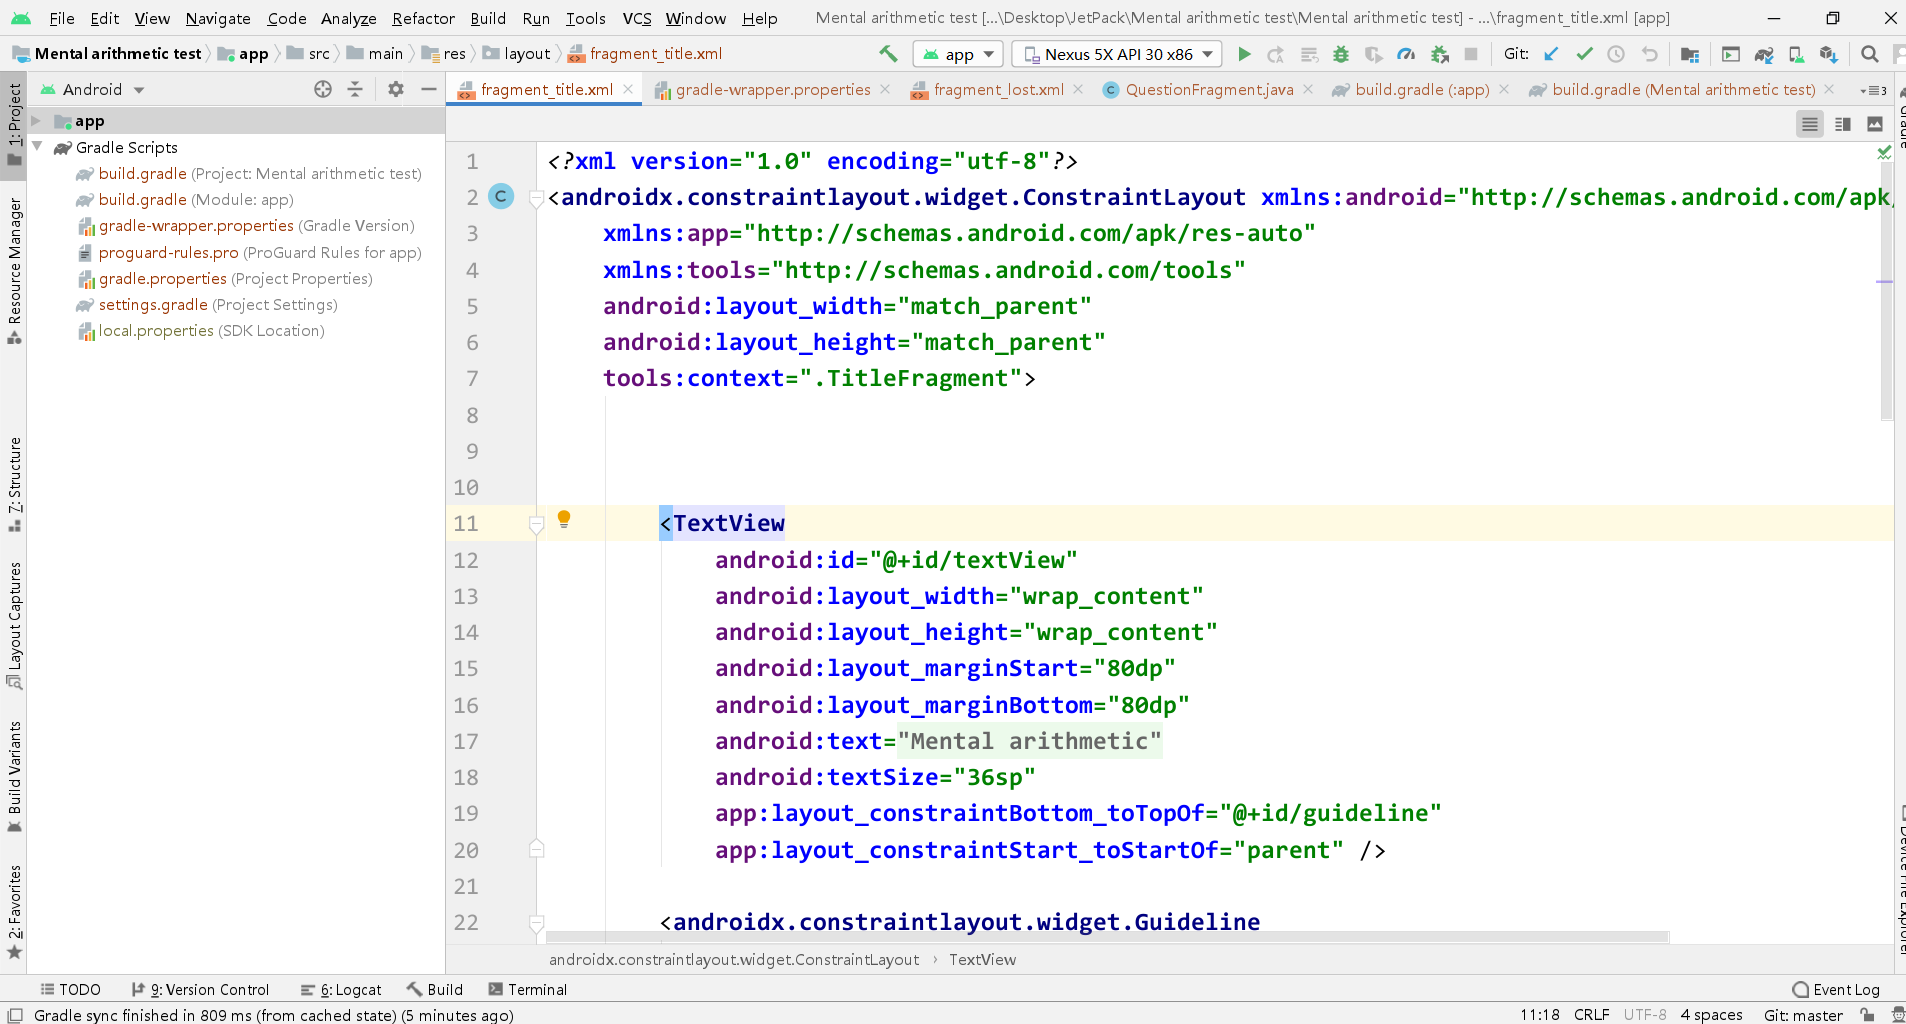Open AVD Manager device icon
Image resolution: width=1906 pixels, height=1024 pixels.
(1796, 54)
